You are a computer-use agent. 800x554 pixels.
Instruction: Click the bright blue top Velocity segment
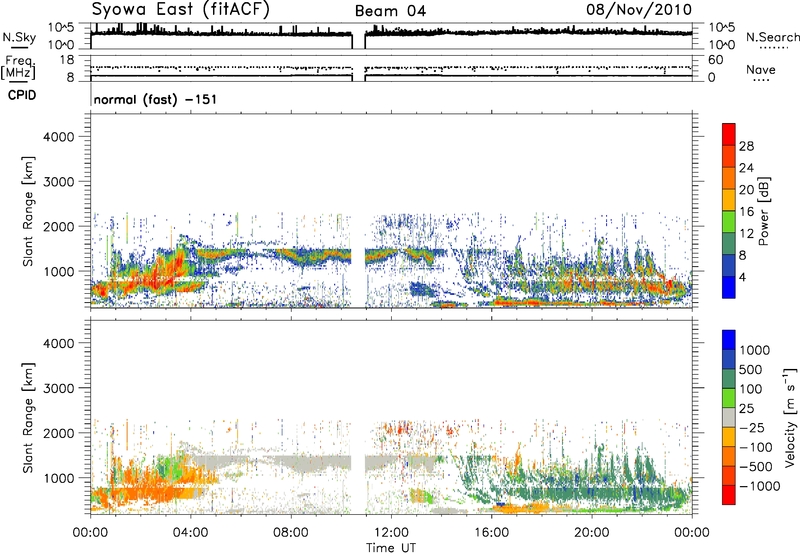729,340
